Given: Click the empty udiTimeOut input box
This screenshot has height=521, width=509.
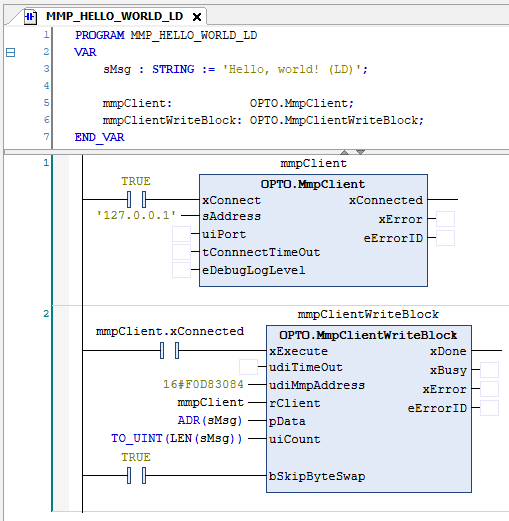Looking at the screenshot, I should (248, 367).
